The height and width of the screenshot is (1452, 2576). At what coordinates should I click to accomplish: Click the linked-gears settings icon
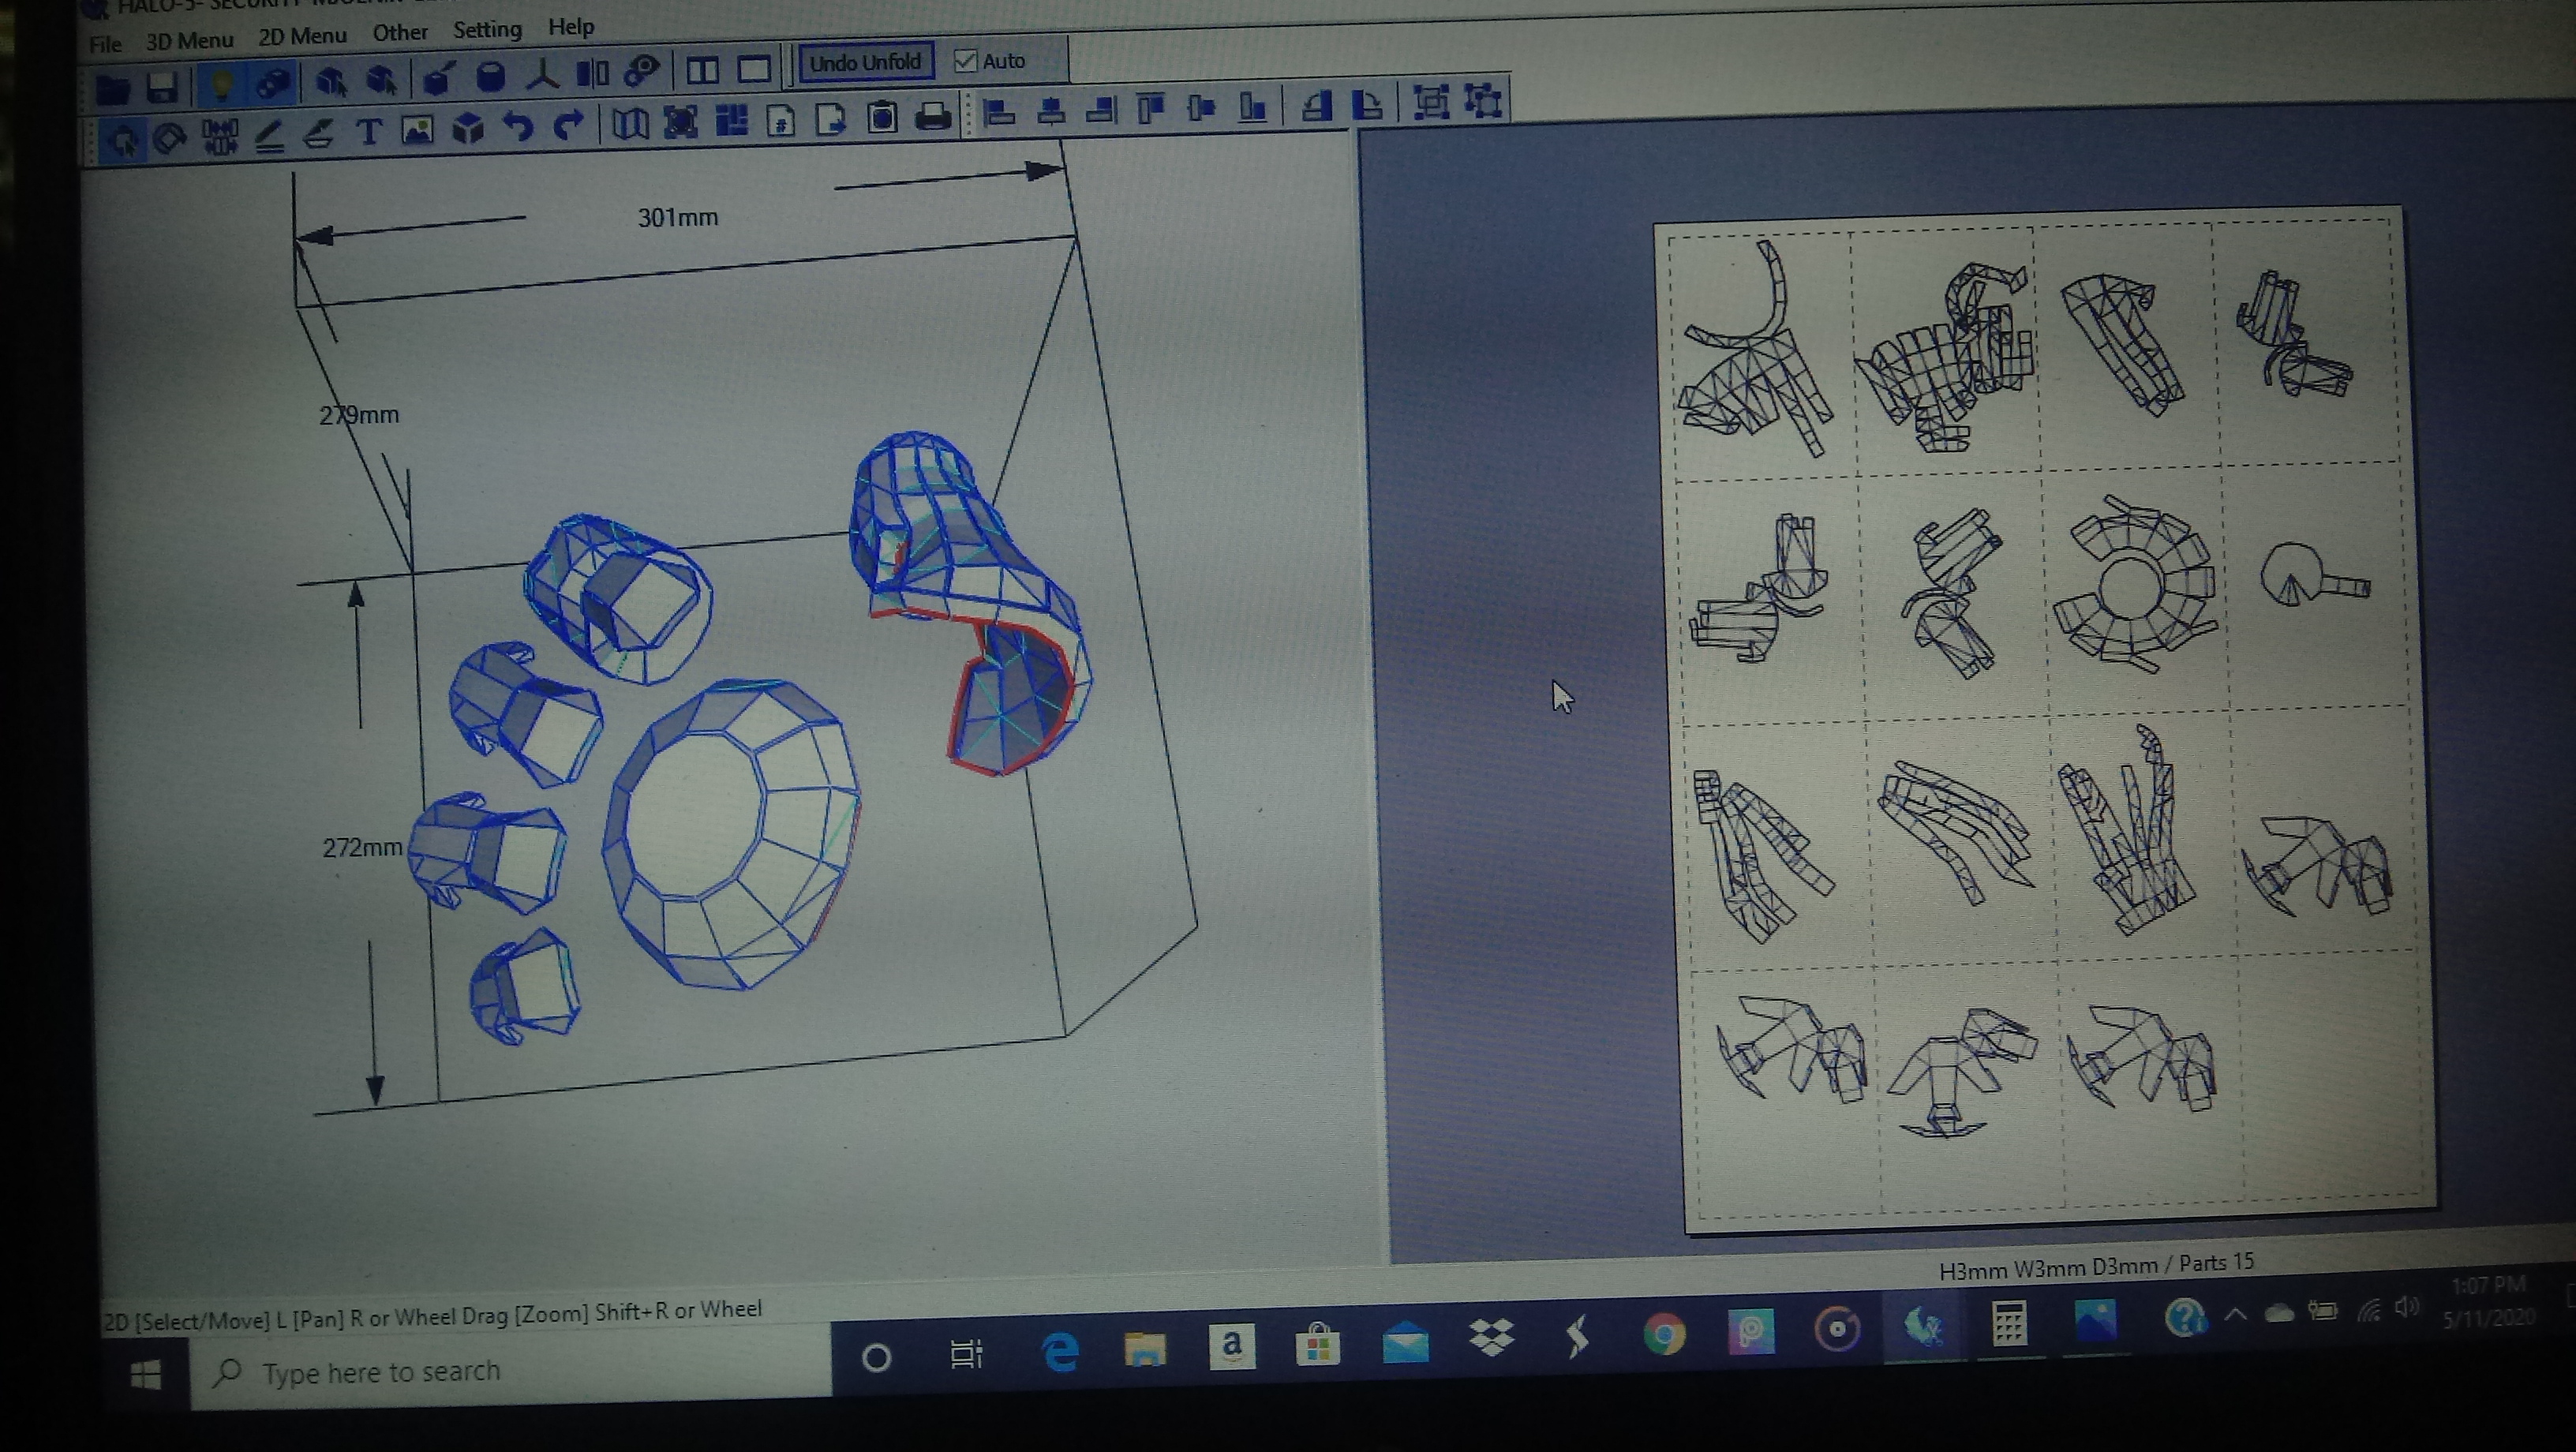pos(642,71)
